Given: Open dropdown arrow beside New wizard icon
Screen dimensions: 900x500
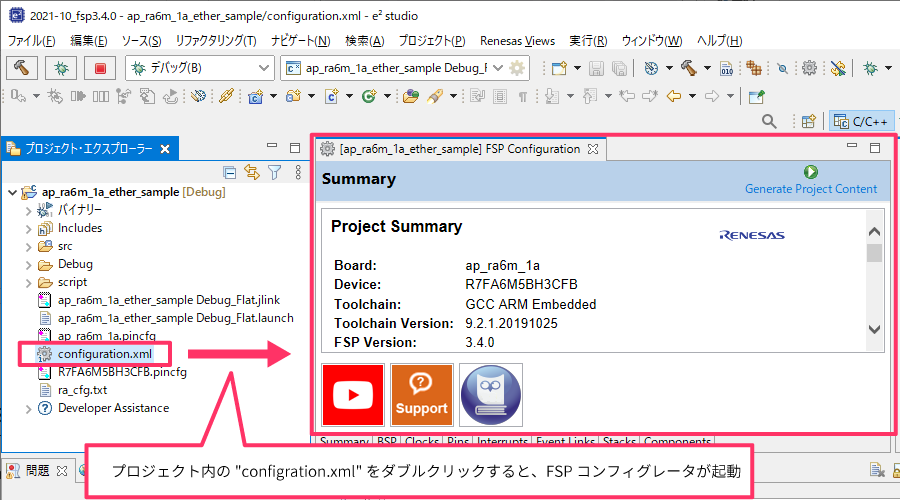Looking at the screenshot, I should pos(577,68).
